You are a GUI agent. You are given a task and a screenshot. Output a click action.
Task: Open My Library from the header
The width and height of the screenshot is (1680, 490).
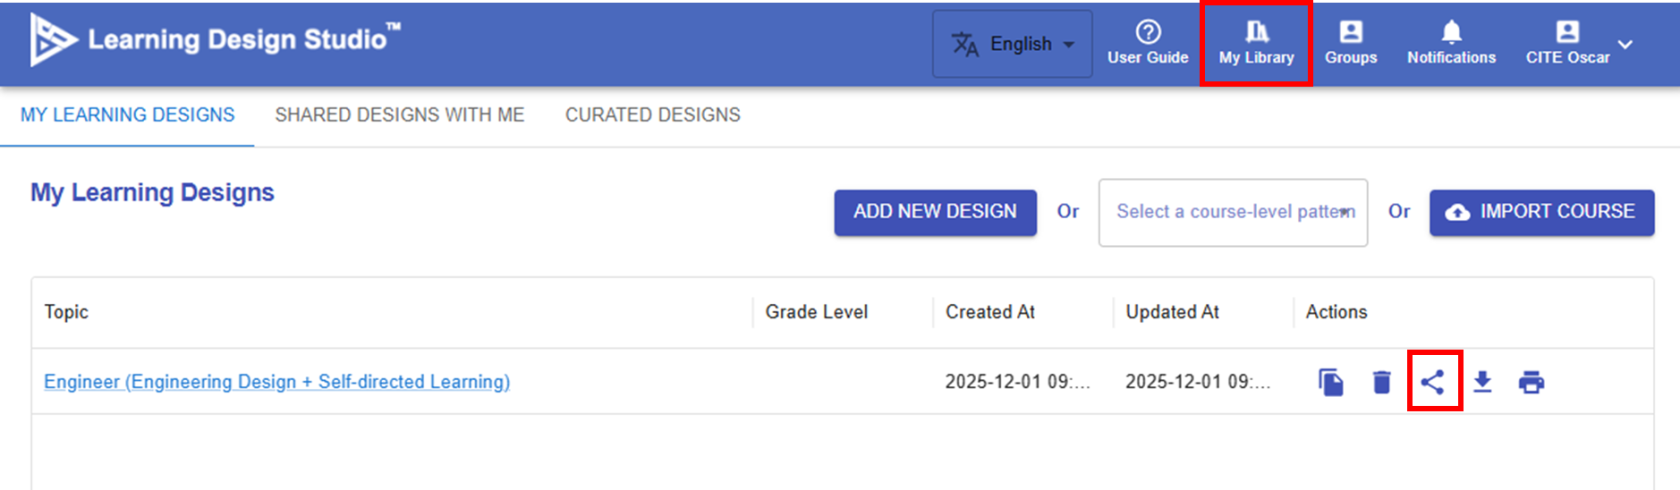[1256, 43]
